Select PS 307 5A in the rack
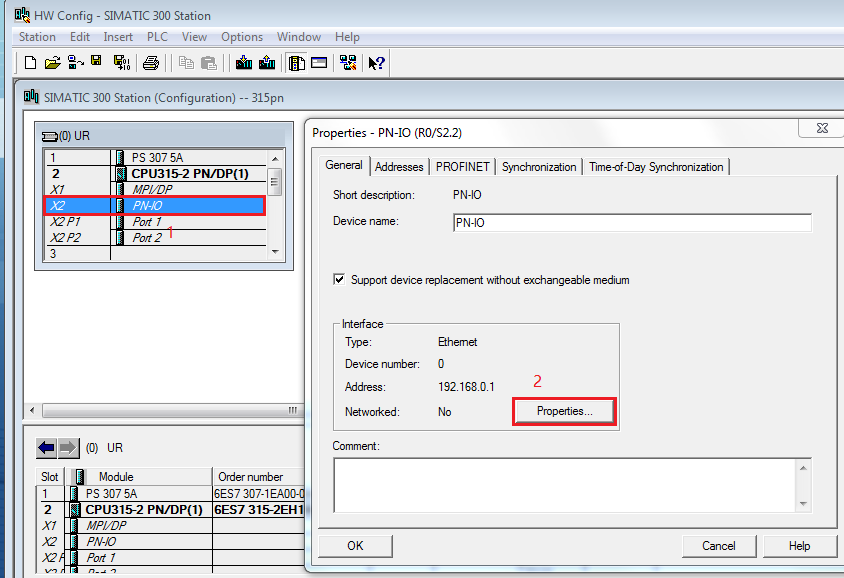 point(157,158)
